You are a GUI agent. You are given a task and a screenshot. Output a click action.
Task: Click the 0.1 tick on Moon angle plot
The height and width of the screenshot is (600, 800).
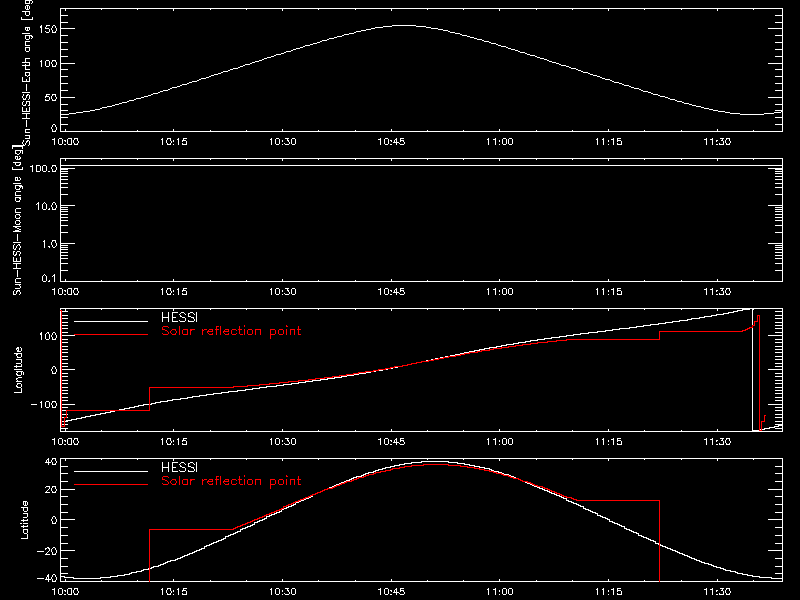[x=49, y=279]
